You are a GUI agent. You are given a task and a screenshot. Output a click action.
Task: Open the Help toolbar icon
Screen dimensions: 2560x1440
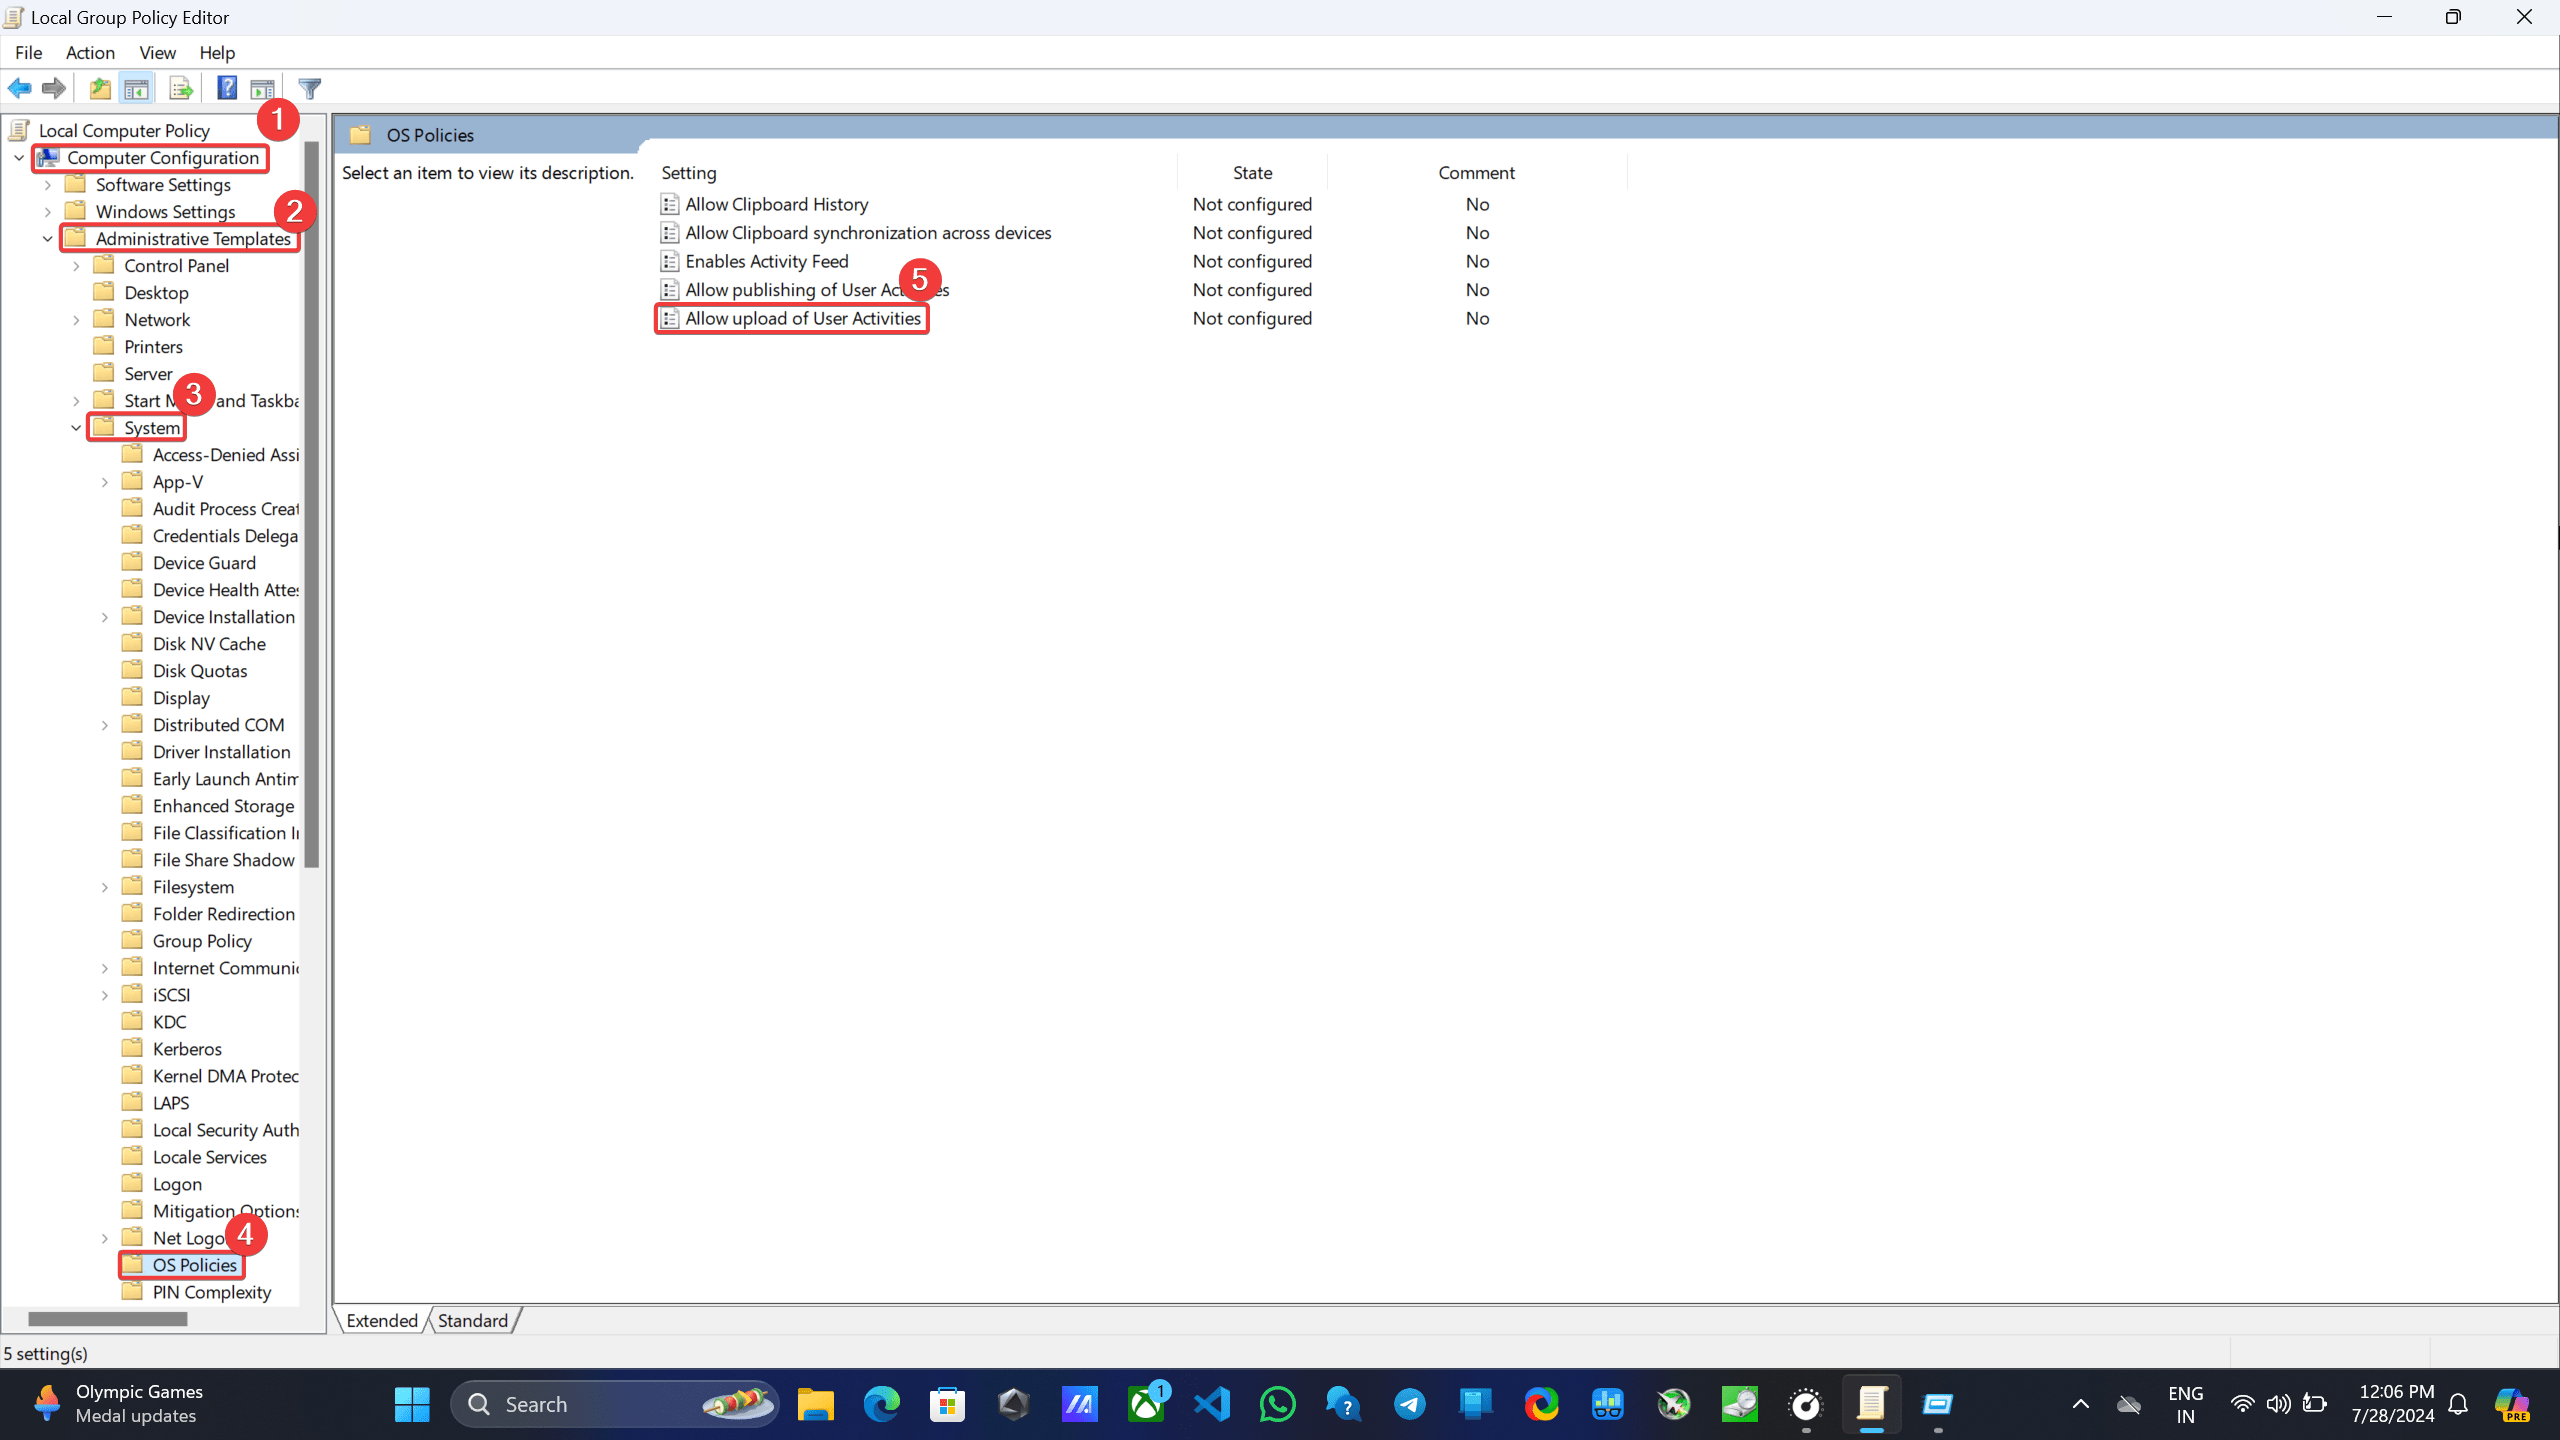click(227, 88)
